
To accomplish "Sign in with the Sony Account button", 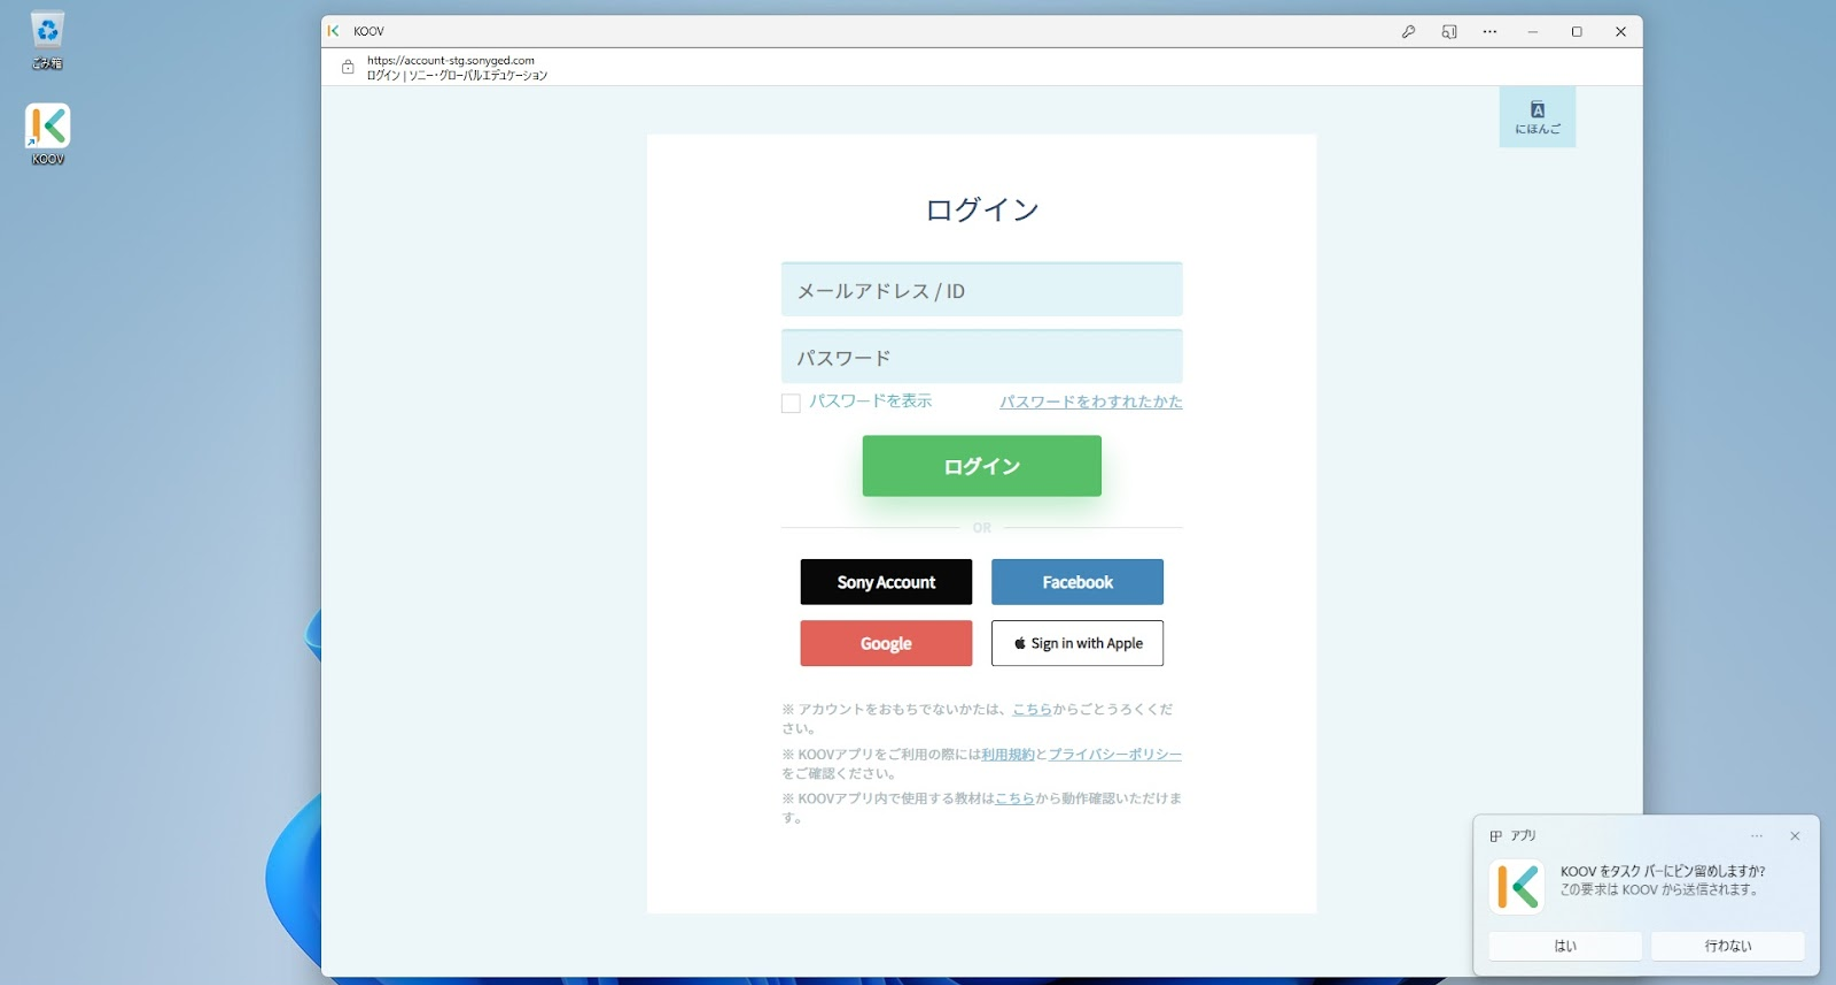I will tap(885, 581).
